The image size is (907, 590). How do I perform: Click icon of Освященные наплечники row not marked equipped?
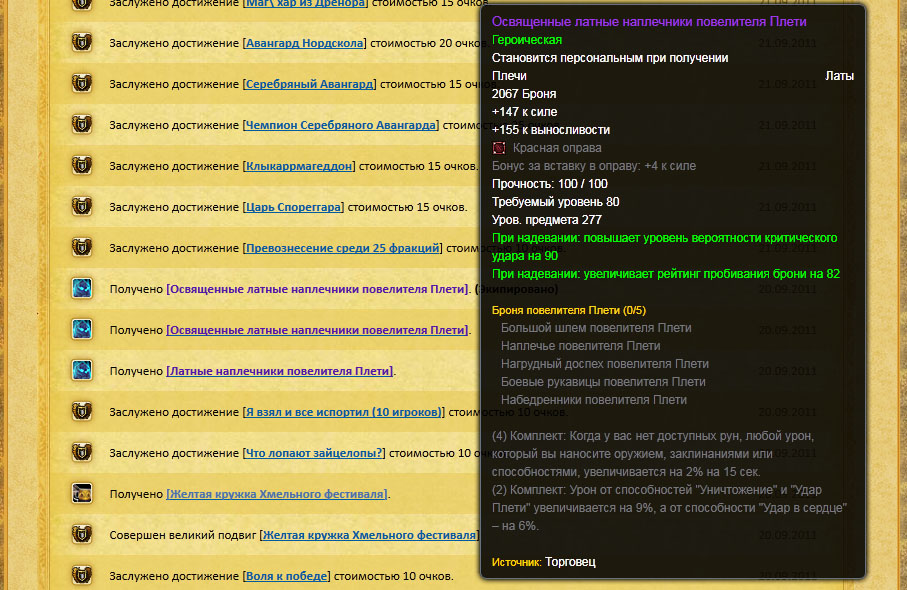tap(82, 330)
